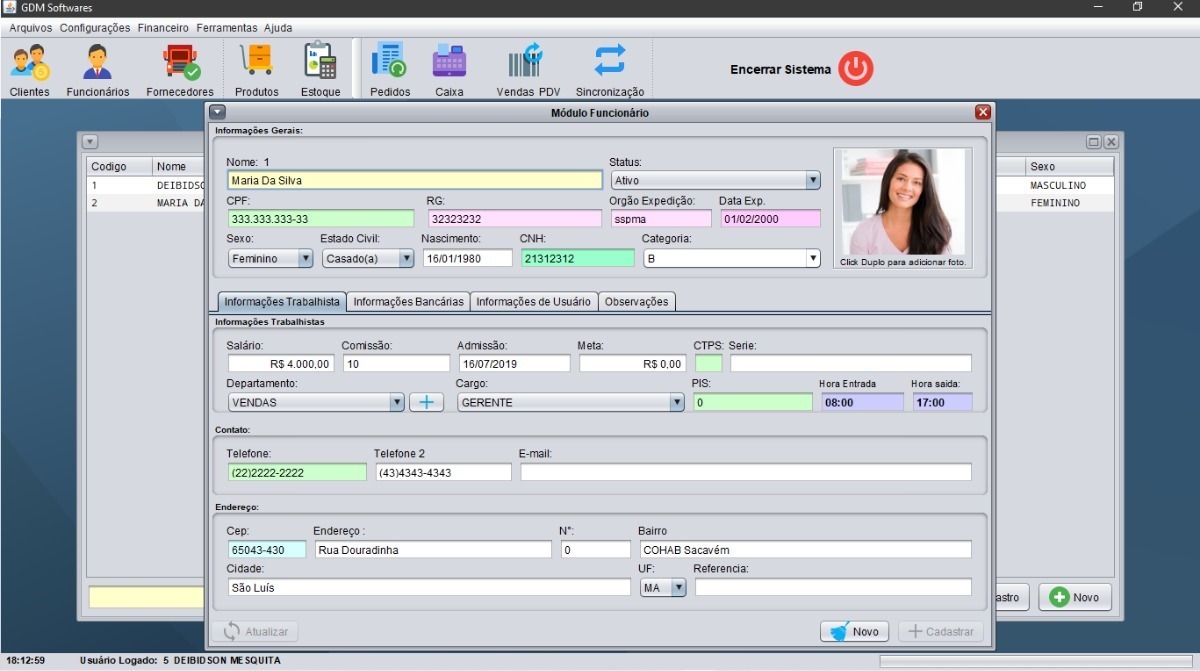Screen dimensions: 1200x671
Task: Open the Estado Civil combo box
Action: pyautogui.click(x=367, y=258)
